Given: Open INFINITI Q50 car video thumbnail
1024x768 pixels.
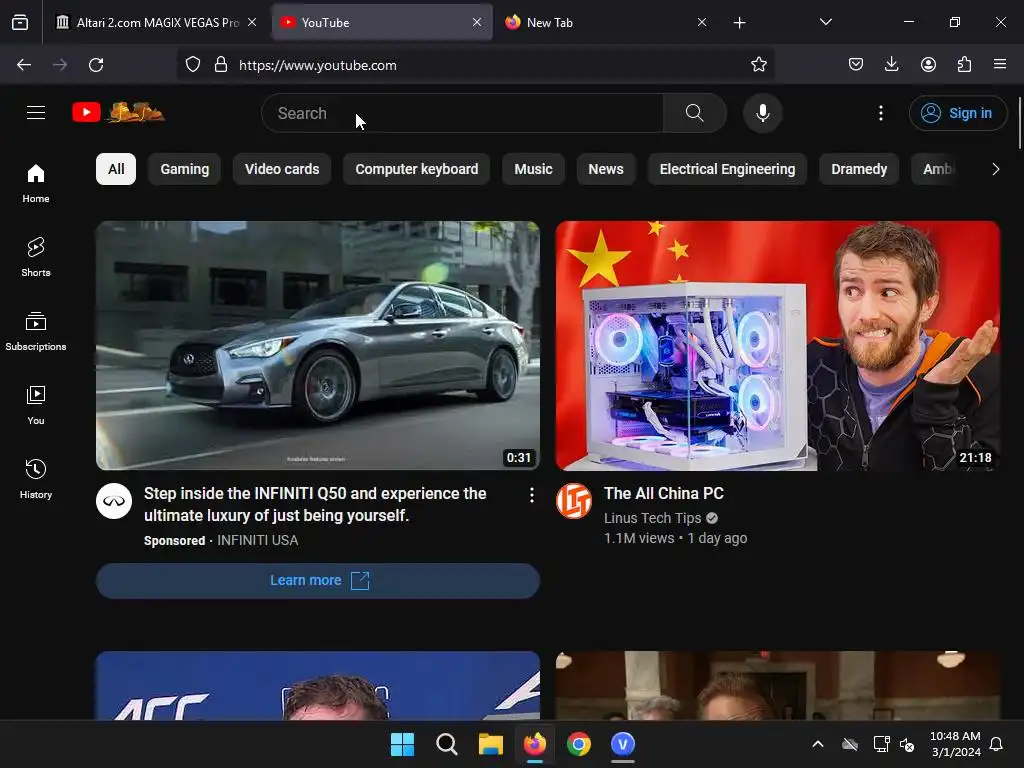Looking at the screenshot, I should [318, 345].
